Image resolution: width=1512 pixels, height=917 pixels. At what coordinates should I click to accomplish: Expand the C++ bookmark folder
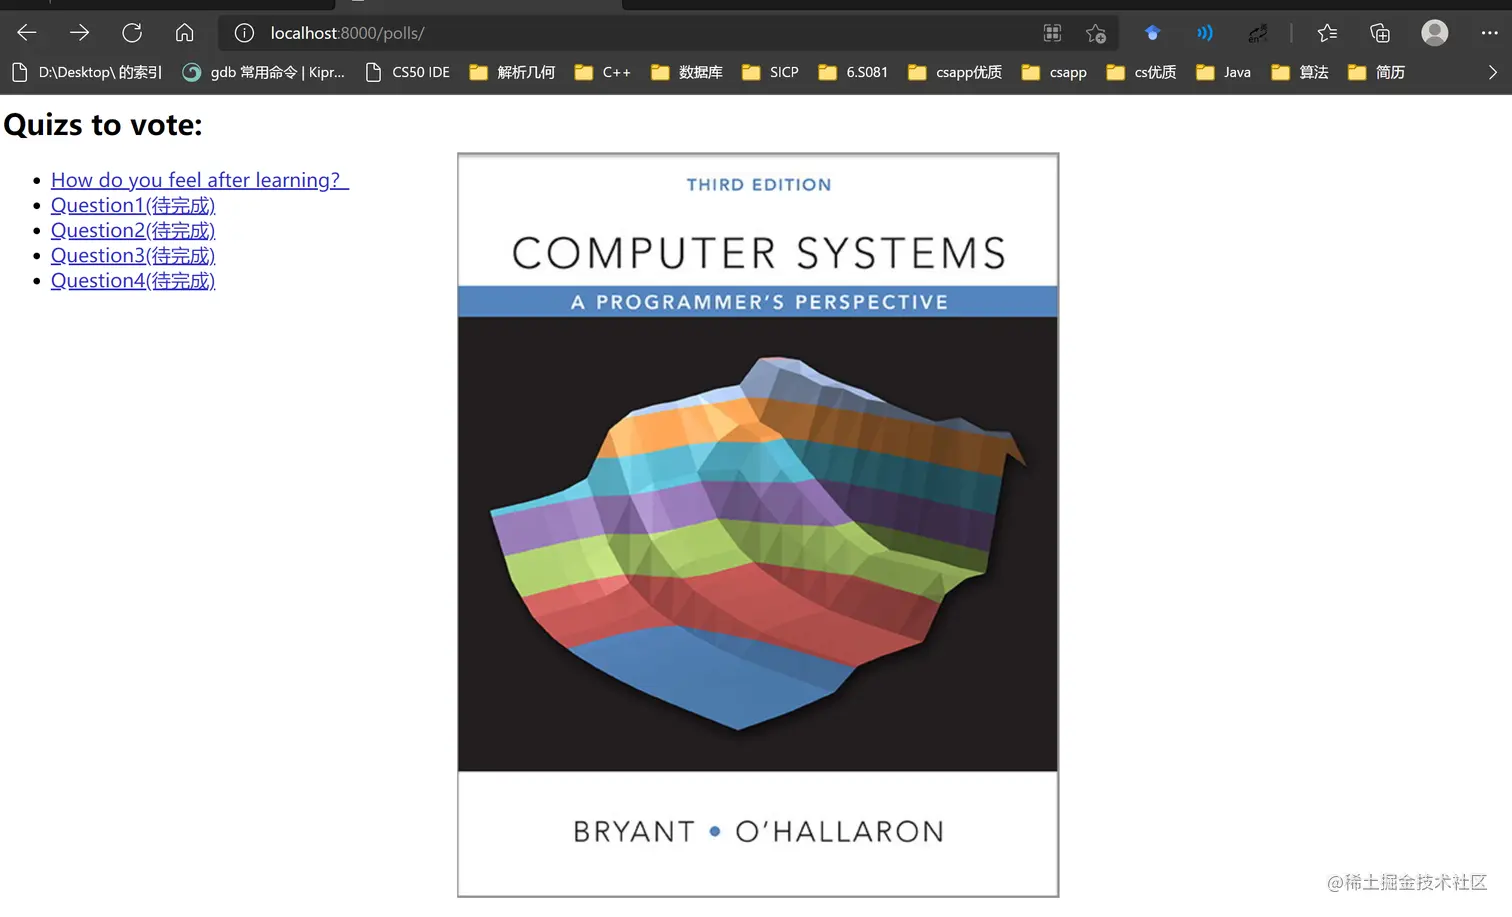click(x=603, y=72)
